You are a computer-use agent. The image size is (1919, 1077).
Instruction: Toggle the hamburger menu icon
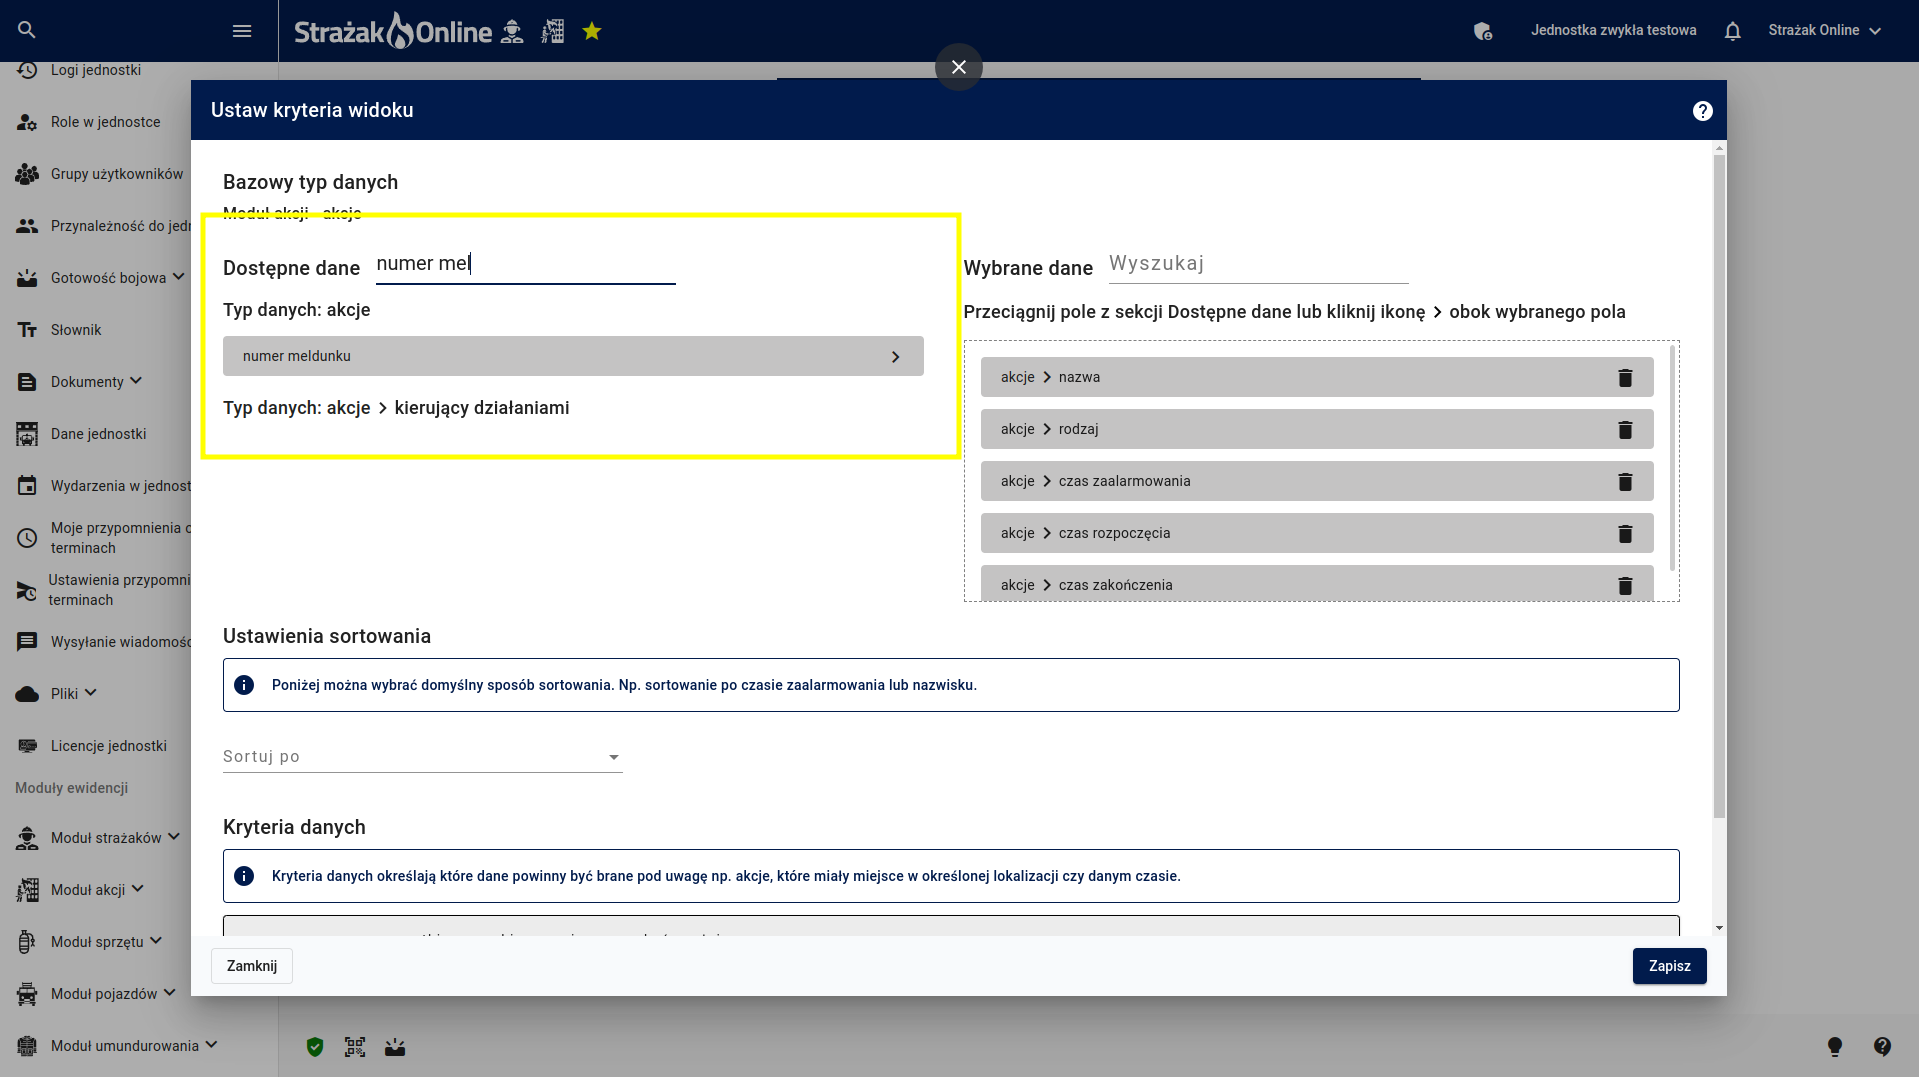coord(242,31)
